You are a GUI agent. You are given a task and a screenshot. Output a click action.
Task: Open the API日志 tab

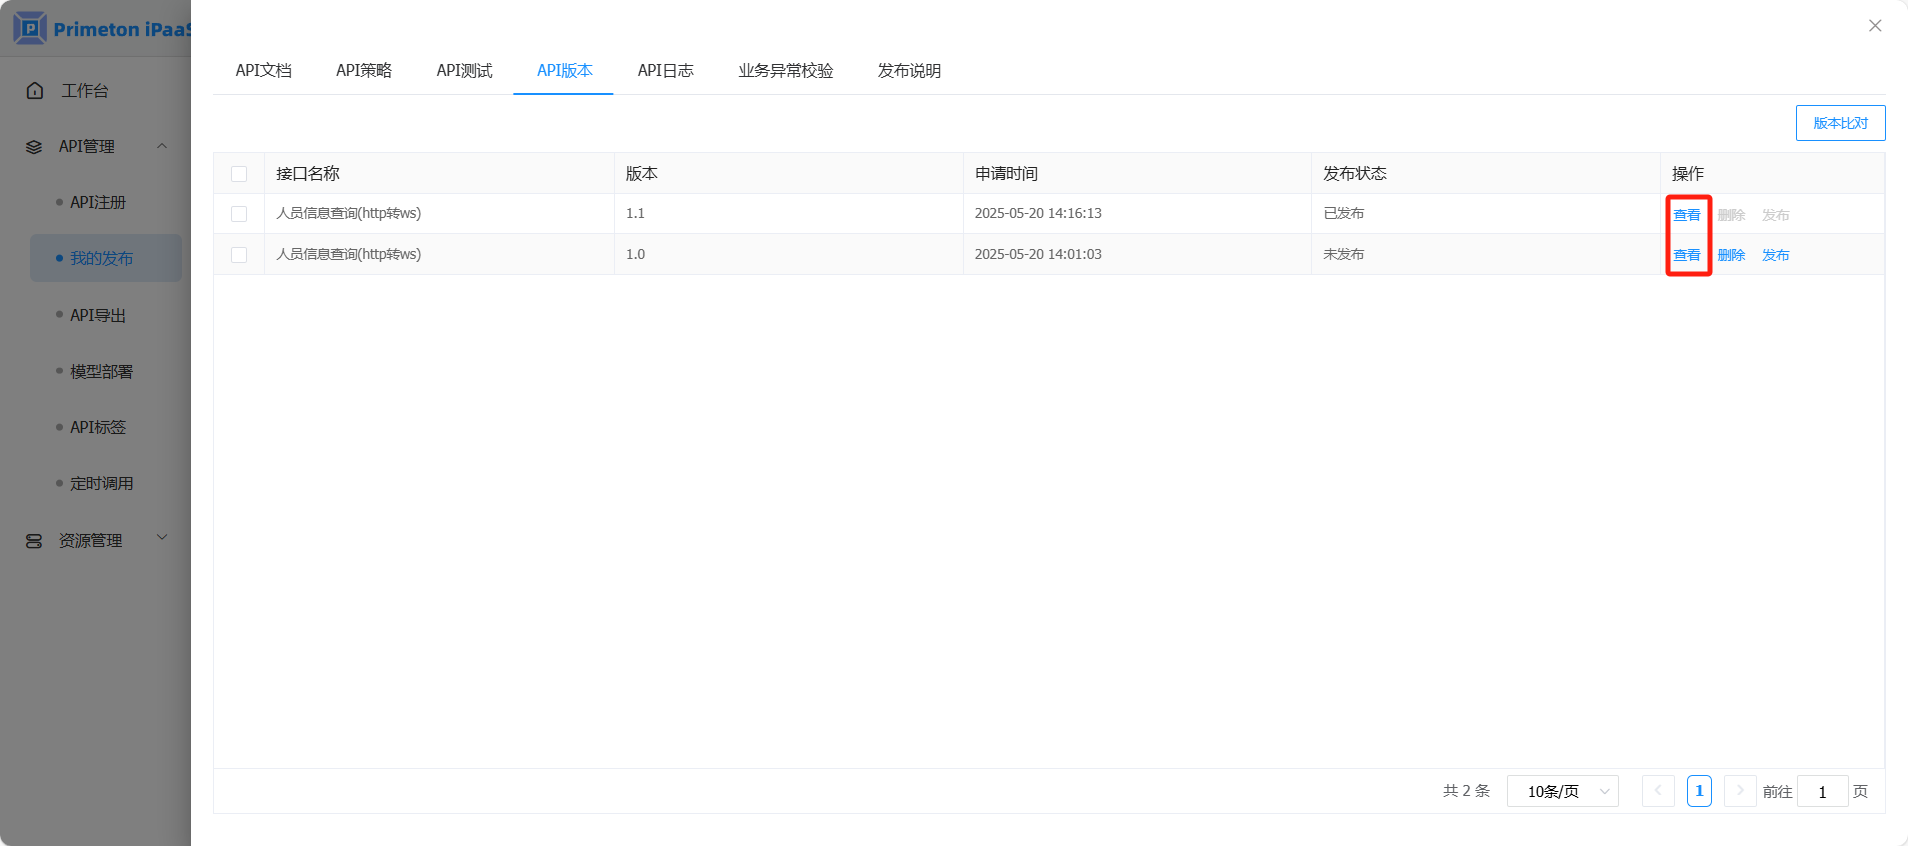pos(665,71)
